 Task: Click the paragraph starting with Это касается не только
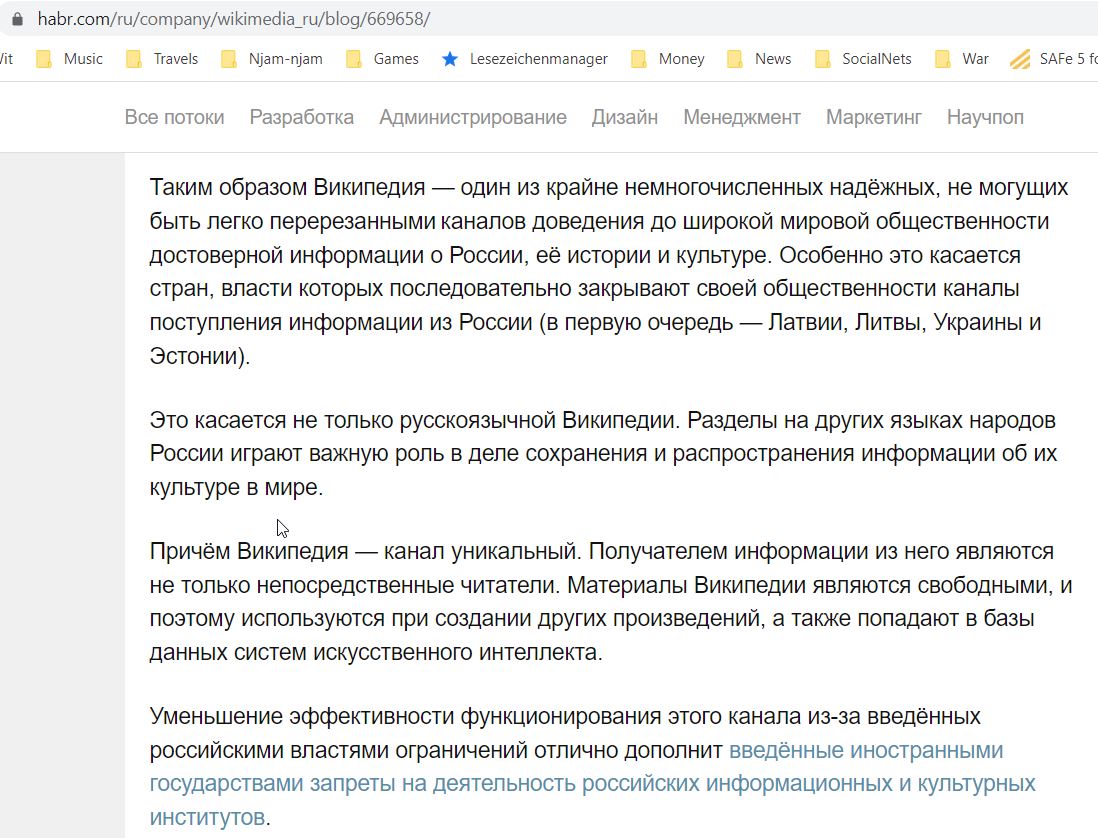(x=604, y=454)
